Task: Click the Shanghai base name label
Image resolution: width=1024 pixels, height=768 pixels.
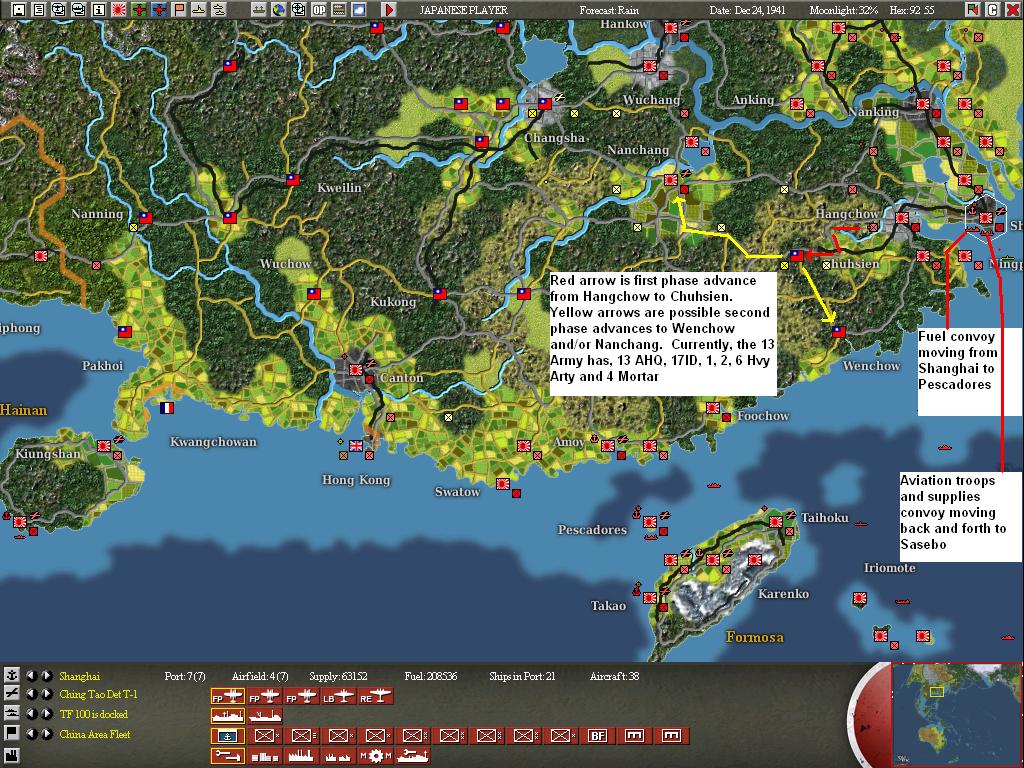Action: tap(80, 676)
